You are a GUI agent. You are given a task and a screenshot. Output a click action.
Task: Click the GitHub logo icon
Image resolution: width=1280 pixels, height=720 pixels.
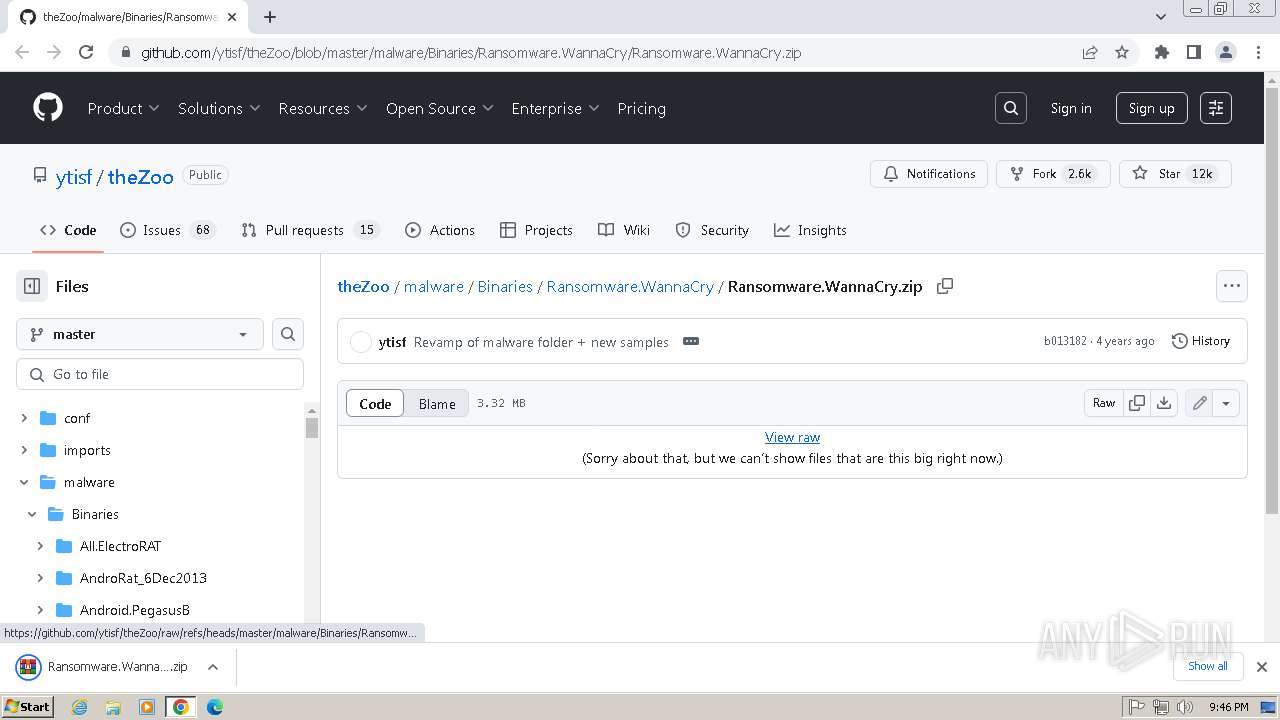48,108
